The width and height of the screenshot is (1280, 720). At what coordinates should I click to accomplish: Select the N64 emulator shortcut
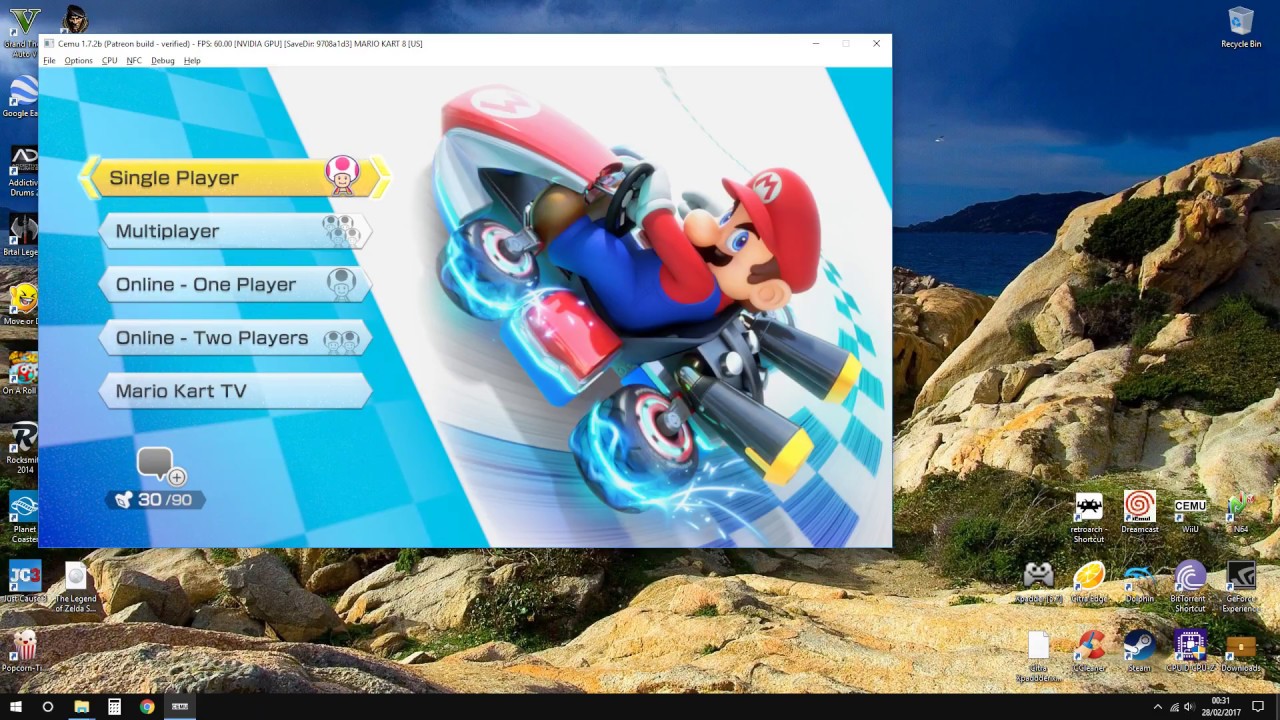(x=1241, y=512)
